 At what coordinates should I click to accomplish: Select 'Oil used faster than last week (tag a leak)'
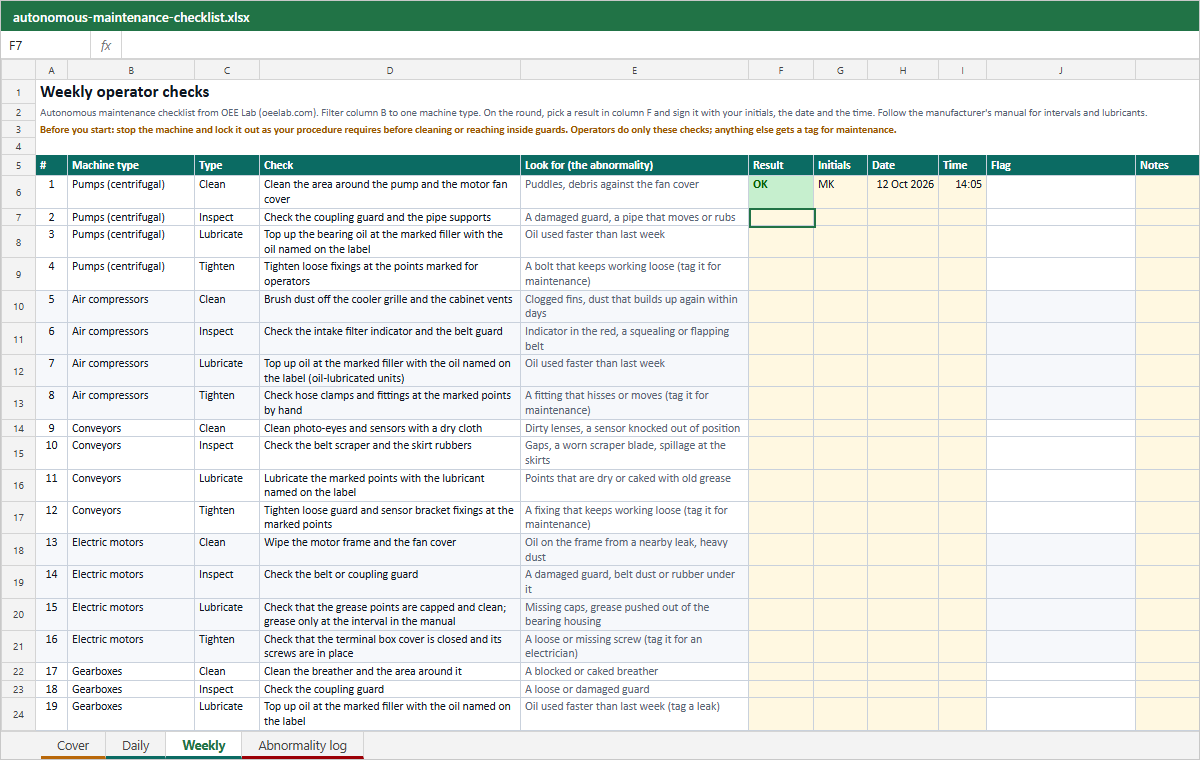(x=635, y=714)
